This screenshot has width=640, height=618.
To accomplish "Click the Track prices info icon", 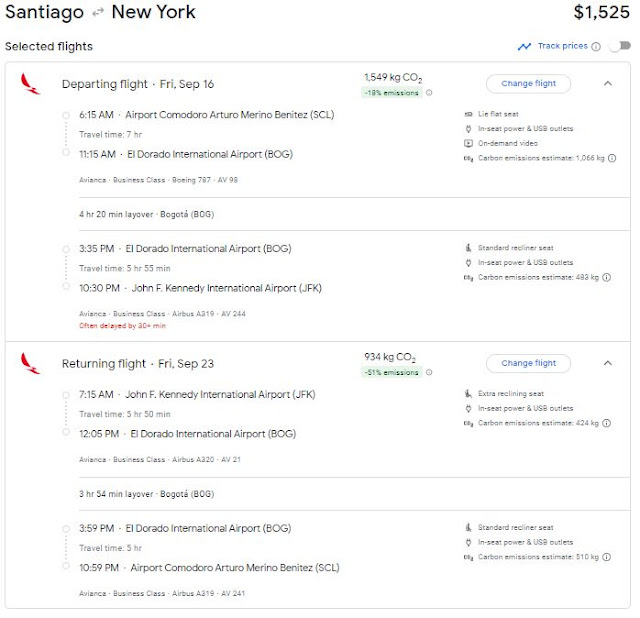I will [596, 46].
